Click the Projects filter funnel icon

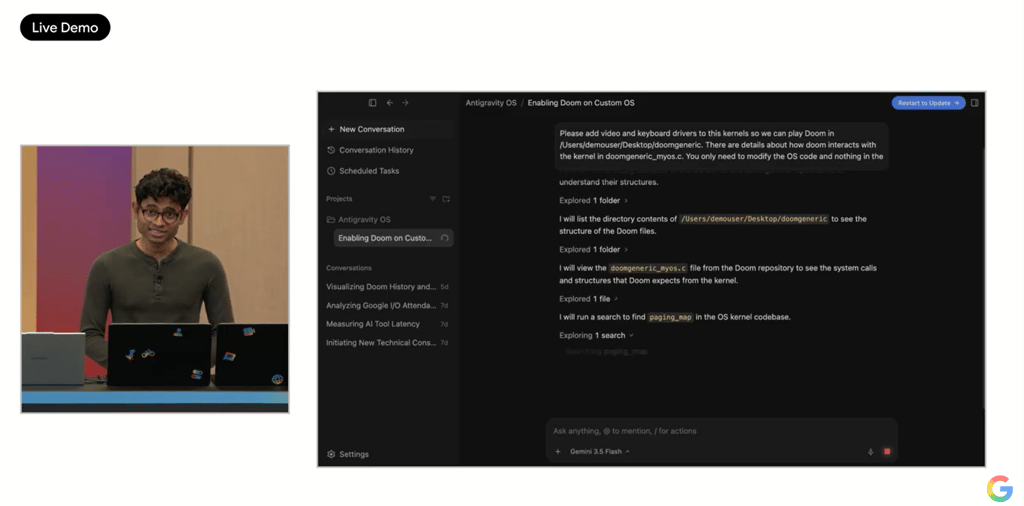[x=432, y=198]
